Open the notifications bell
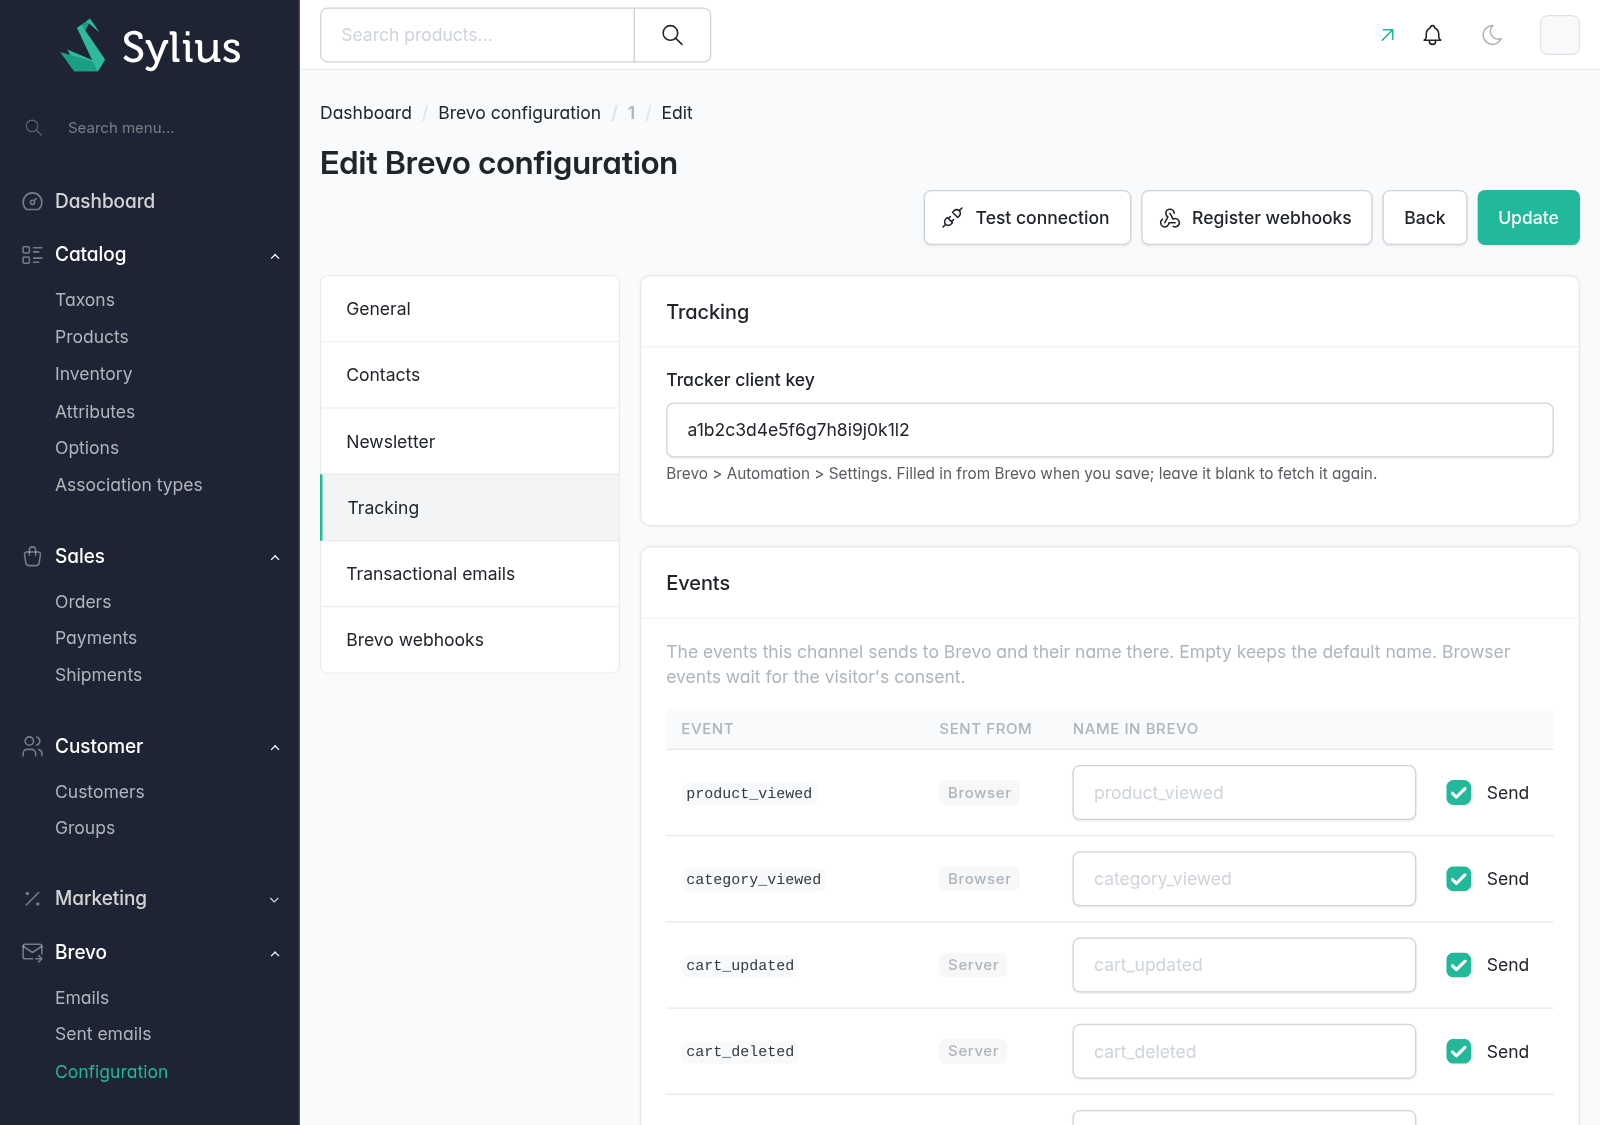 pos(1432,35)
